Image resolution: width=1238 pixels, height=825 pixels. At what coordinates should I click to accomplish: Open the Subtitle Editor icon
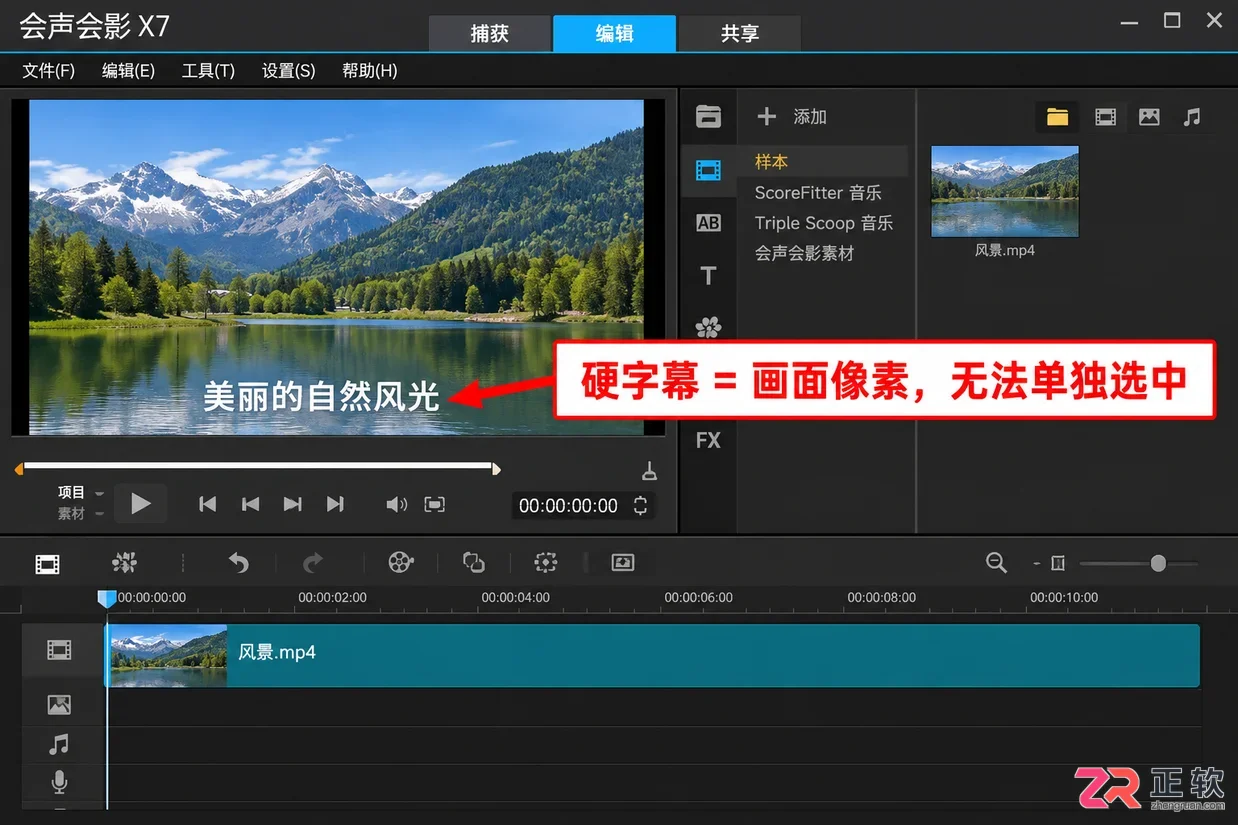622,563
